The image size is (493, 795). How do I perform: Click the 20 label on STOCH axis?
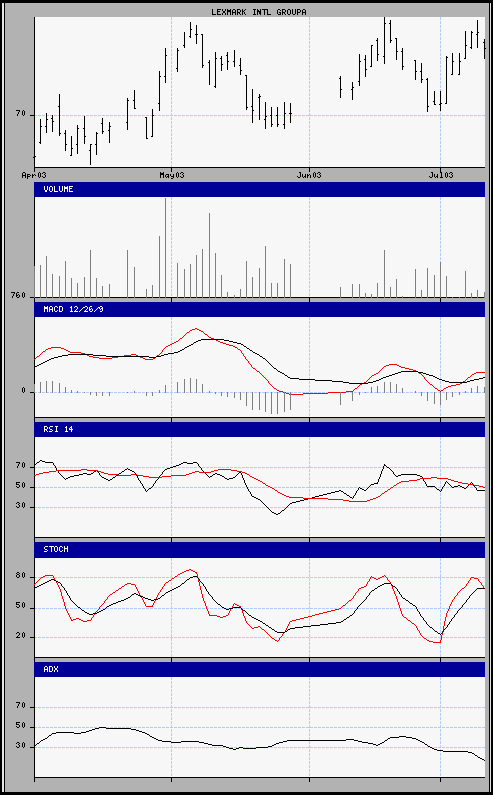pos(21,637)
